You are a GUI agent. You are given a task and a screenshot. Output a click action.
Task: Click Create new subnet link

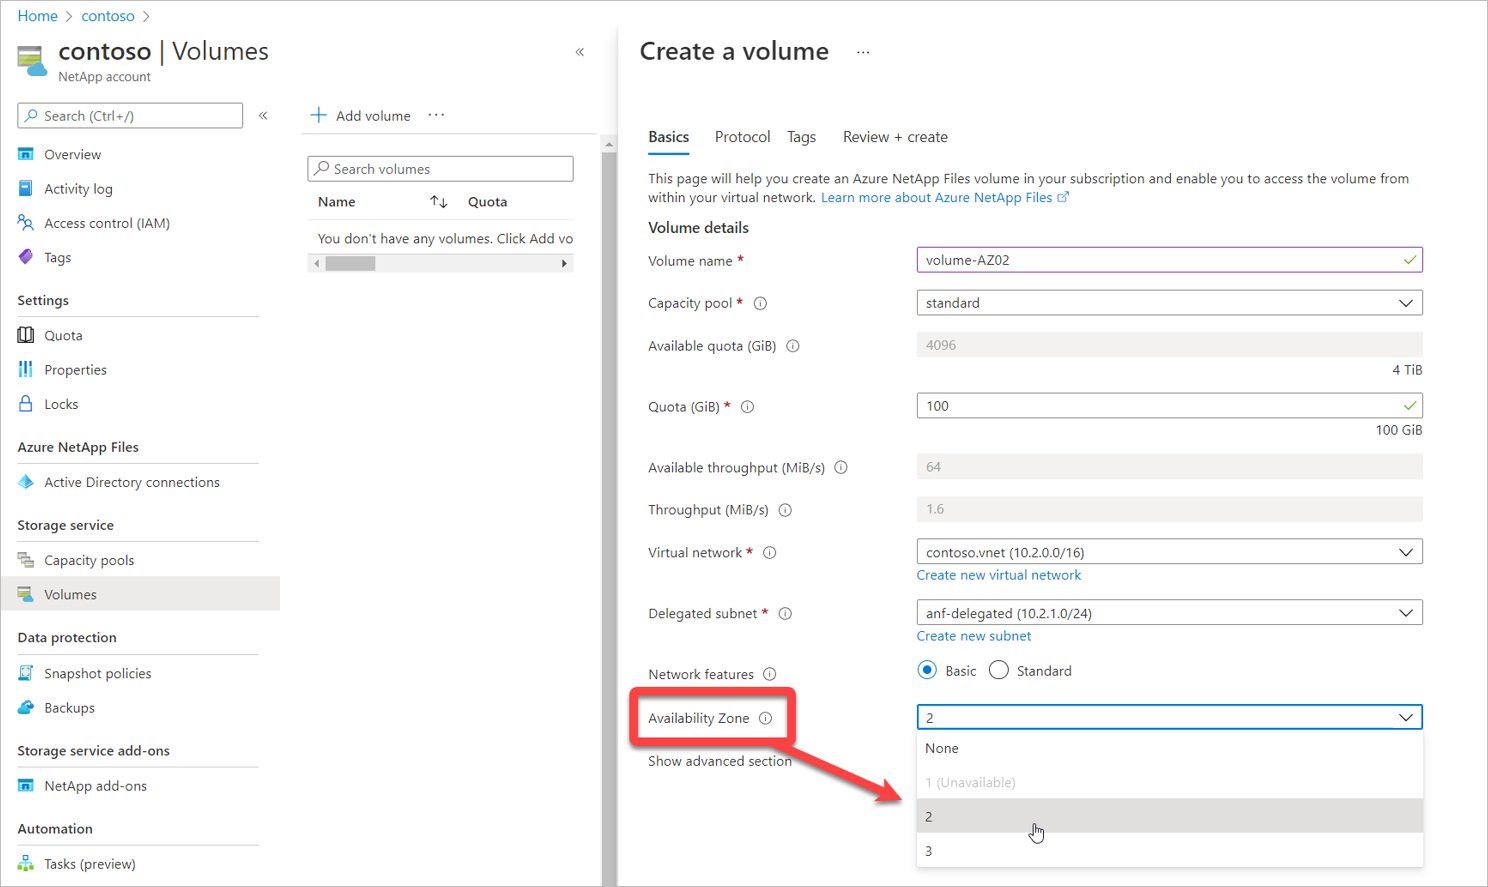[974, 636]
